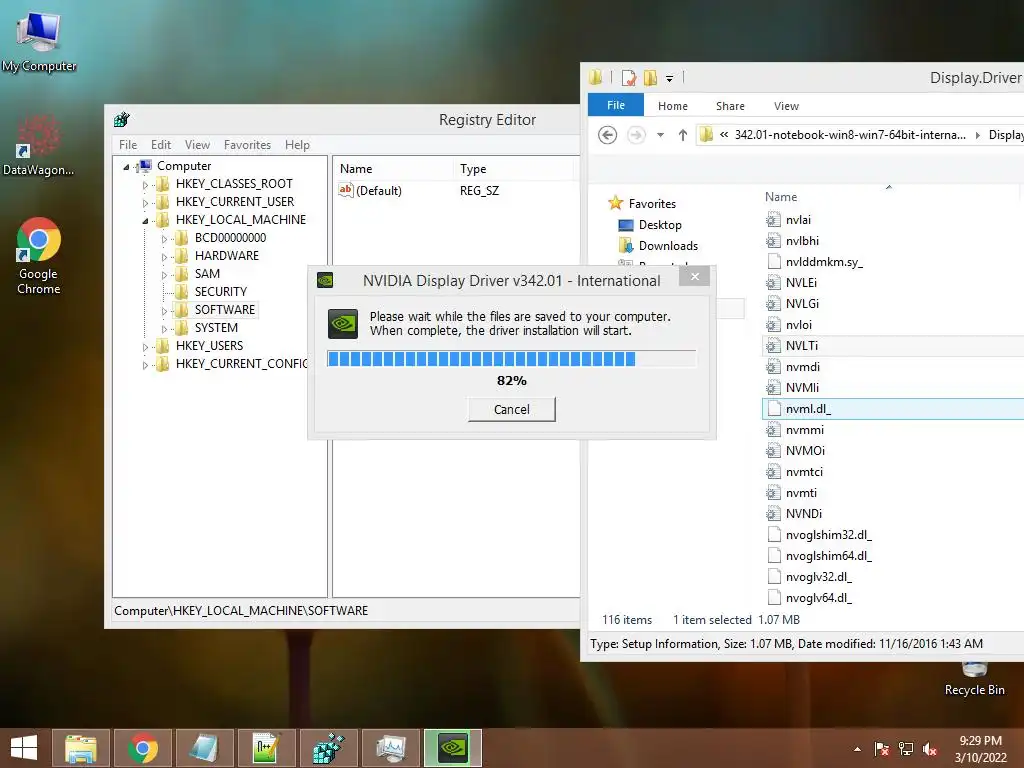The width and height of the screenshot is (1024, 768).
Task: Expand the HKEY_USERS key
Action: [x=145, y=347]
